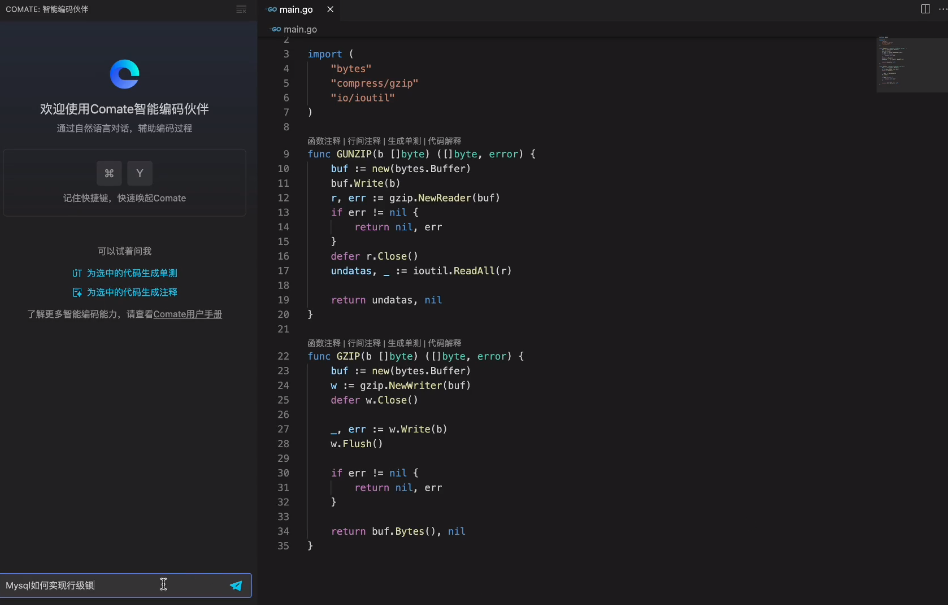Click the Comate logo in welcome panel
Image resolution: width=948 pixels, height=605 pixels.
tap(125, 74)
